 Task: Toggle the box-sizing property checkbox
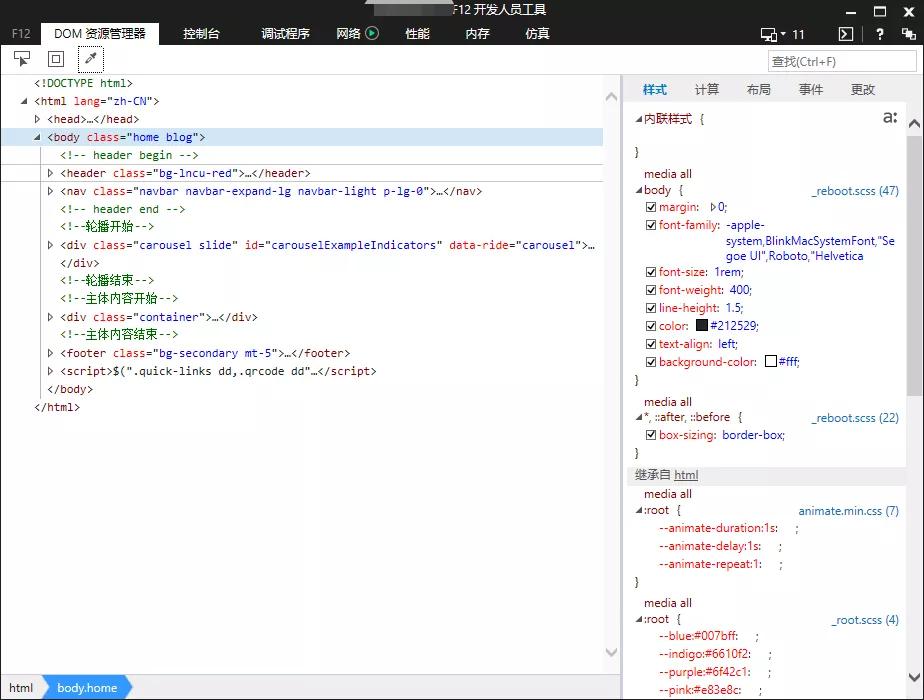tap(651, 435)
